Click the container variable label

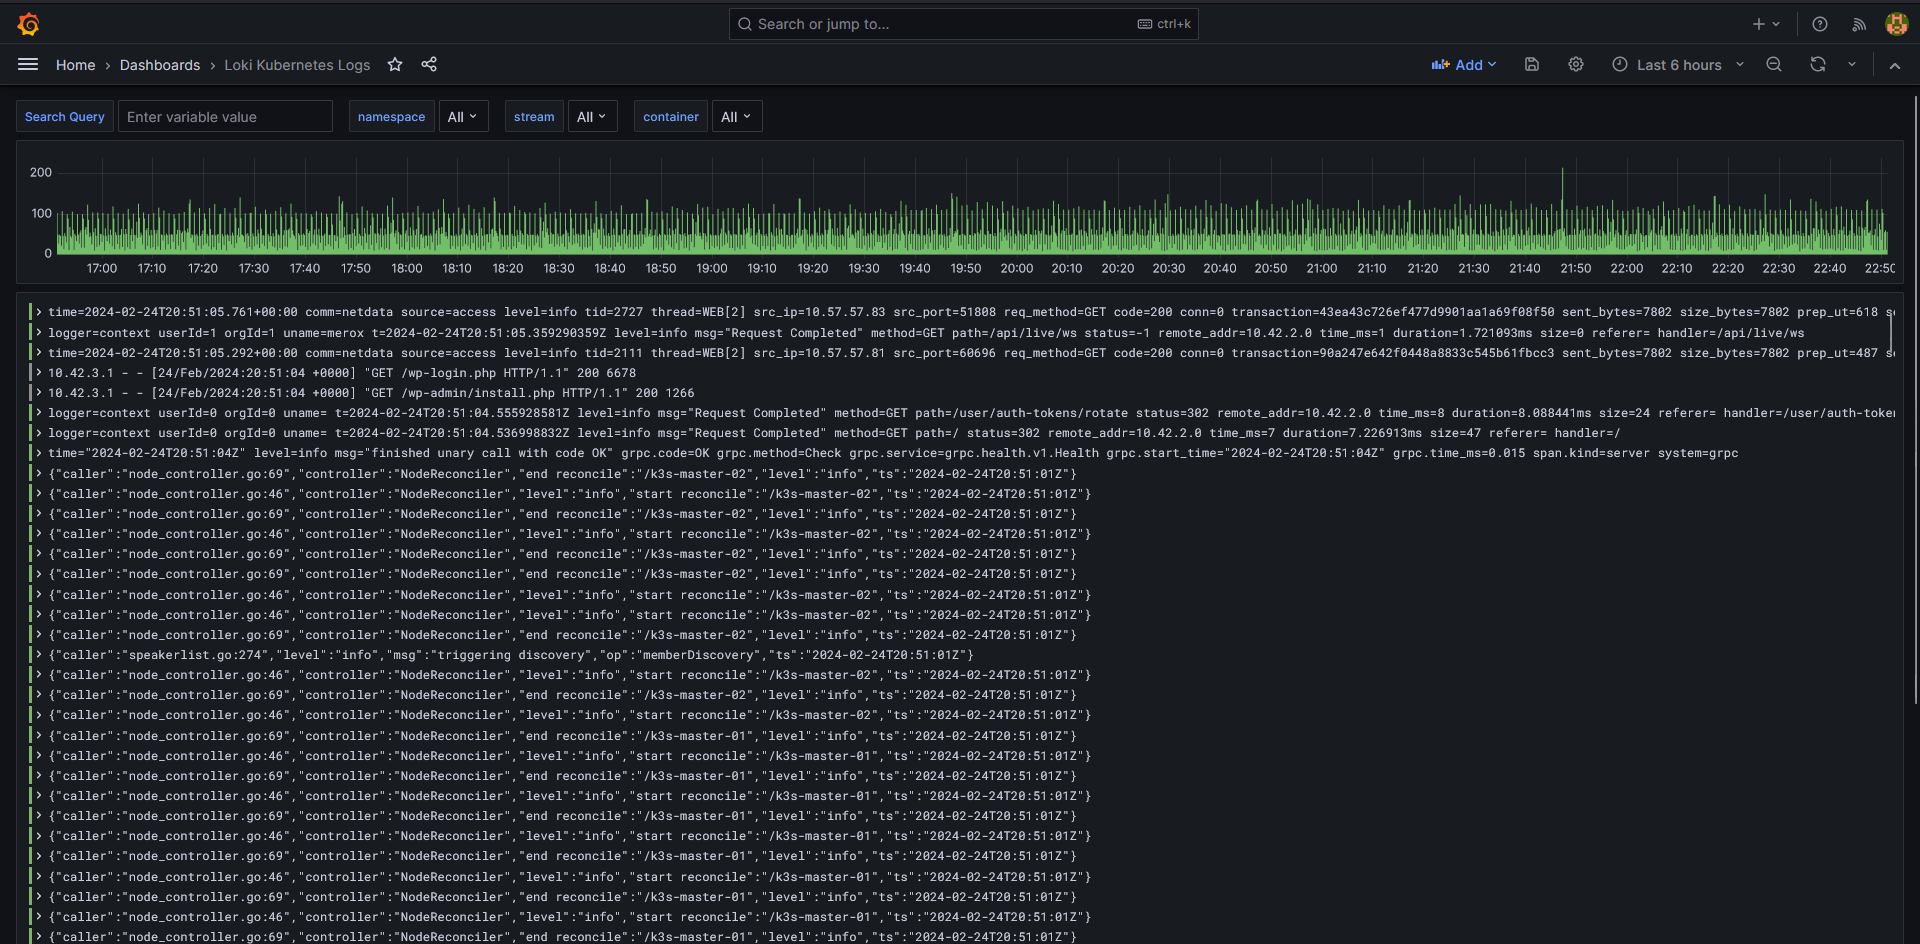click(671, 117)
